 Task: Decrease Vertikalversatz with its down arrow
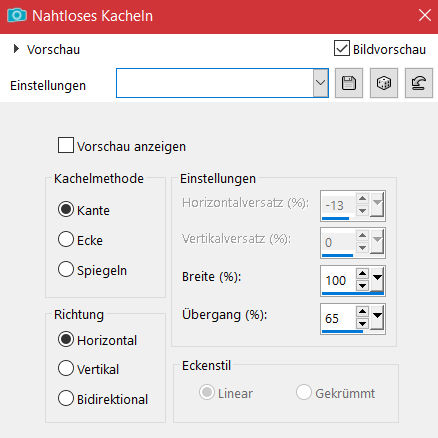click(362, 248)
